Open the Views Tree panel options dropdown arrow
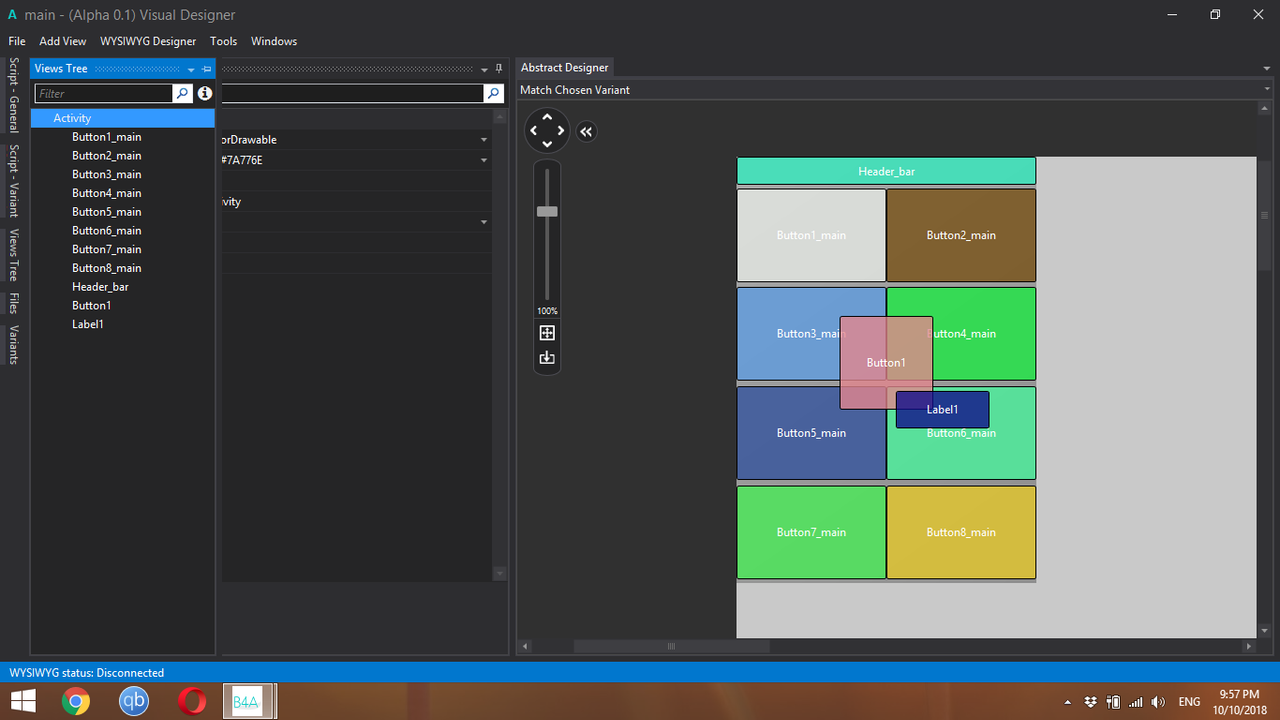Screen dimensions: 1280x720 [x=191, y=69]
